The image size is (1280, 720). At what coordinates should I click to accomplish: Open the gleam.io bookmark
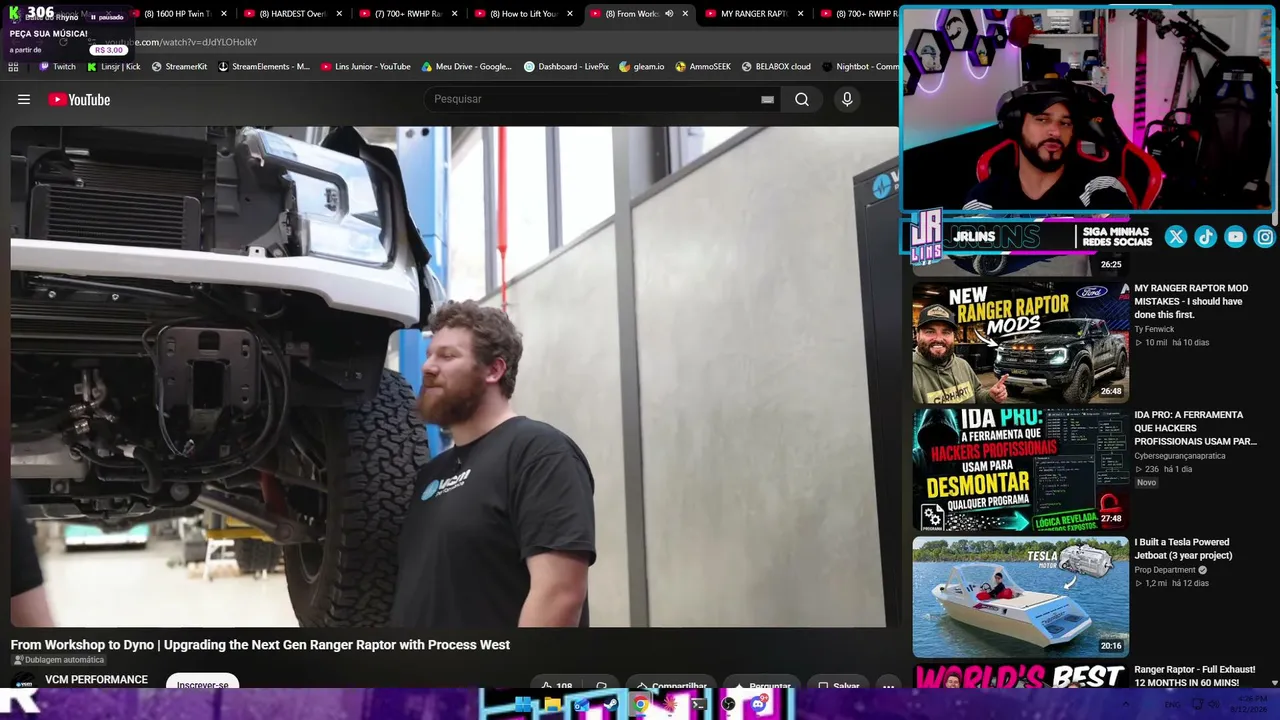click(642, 67)
